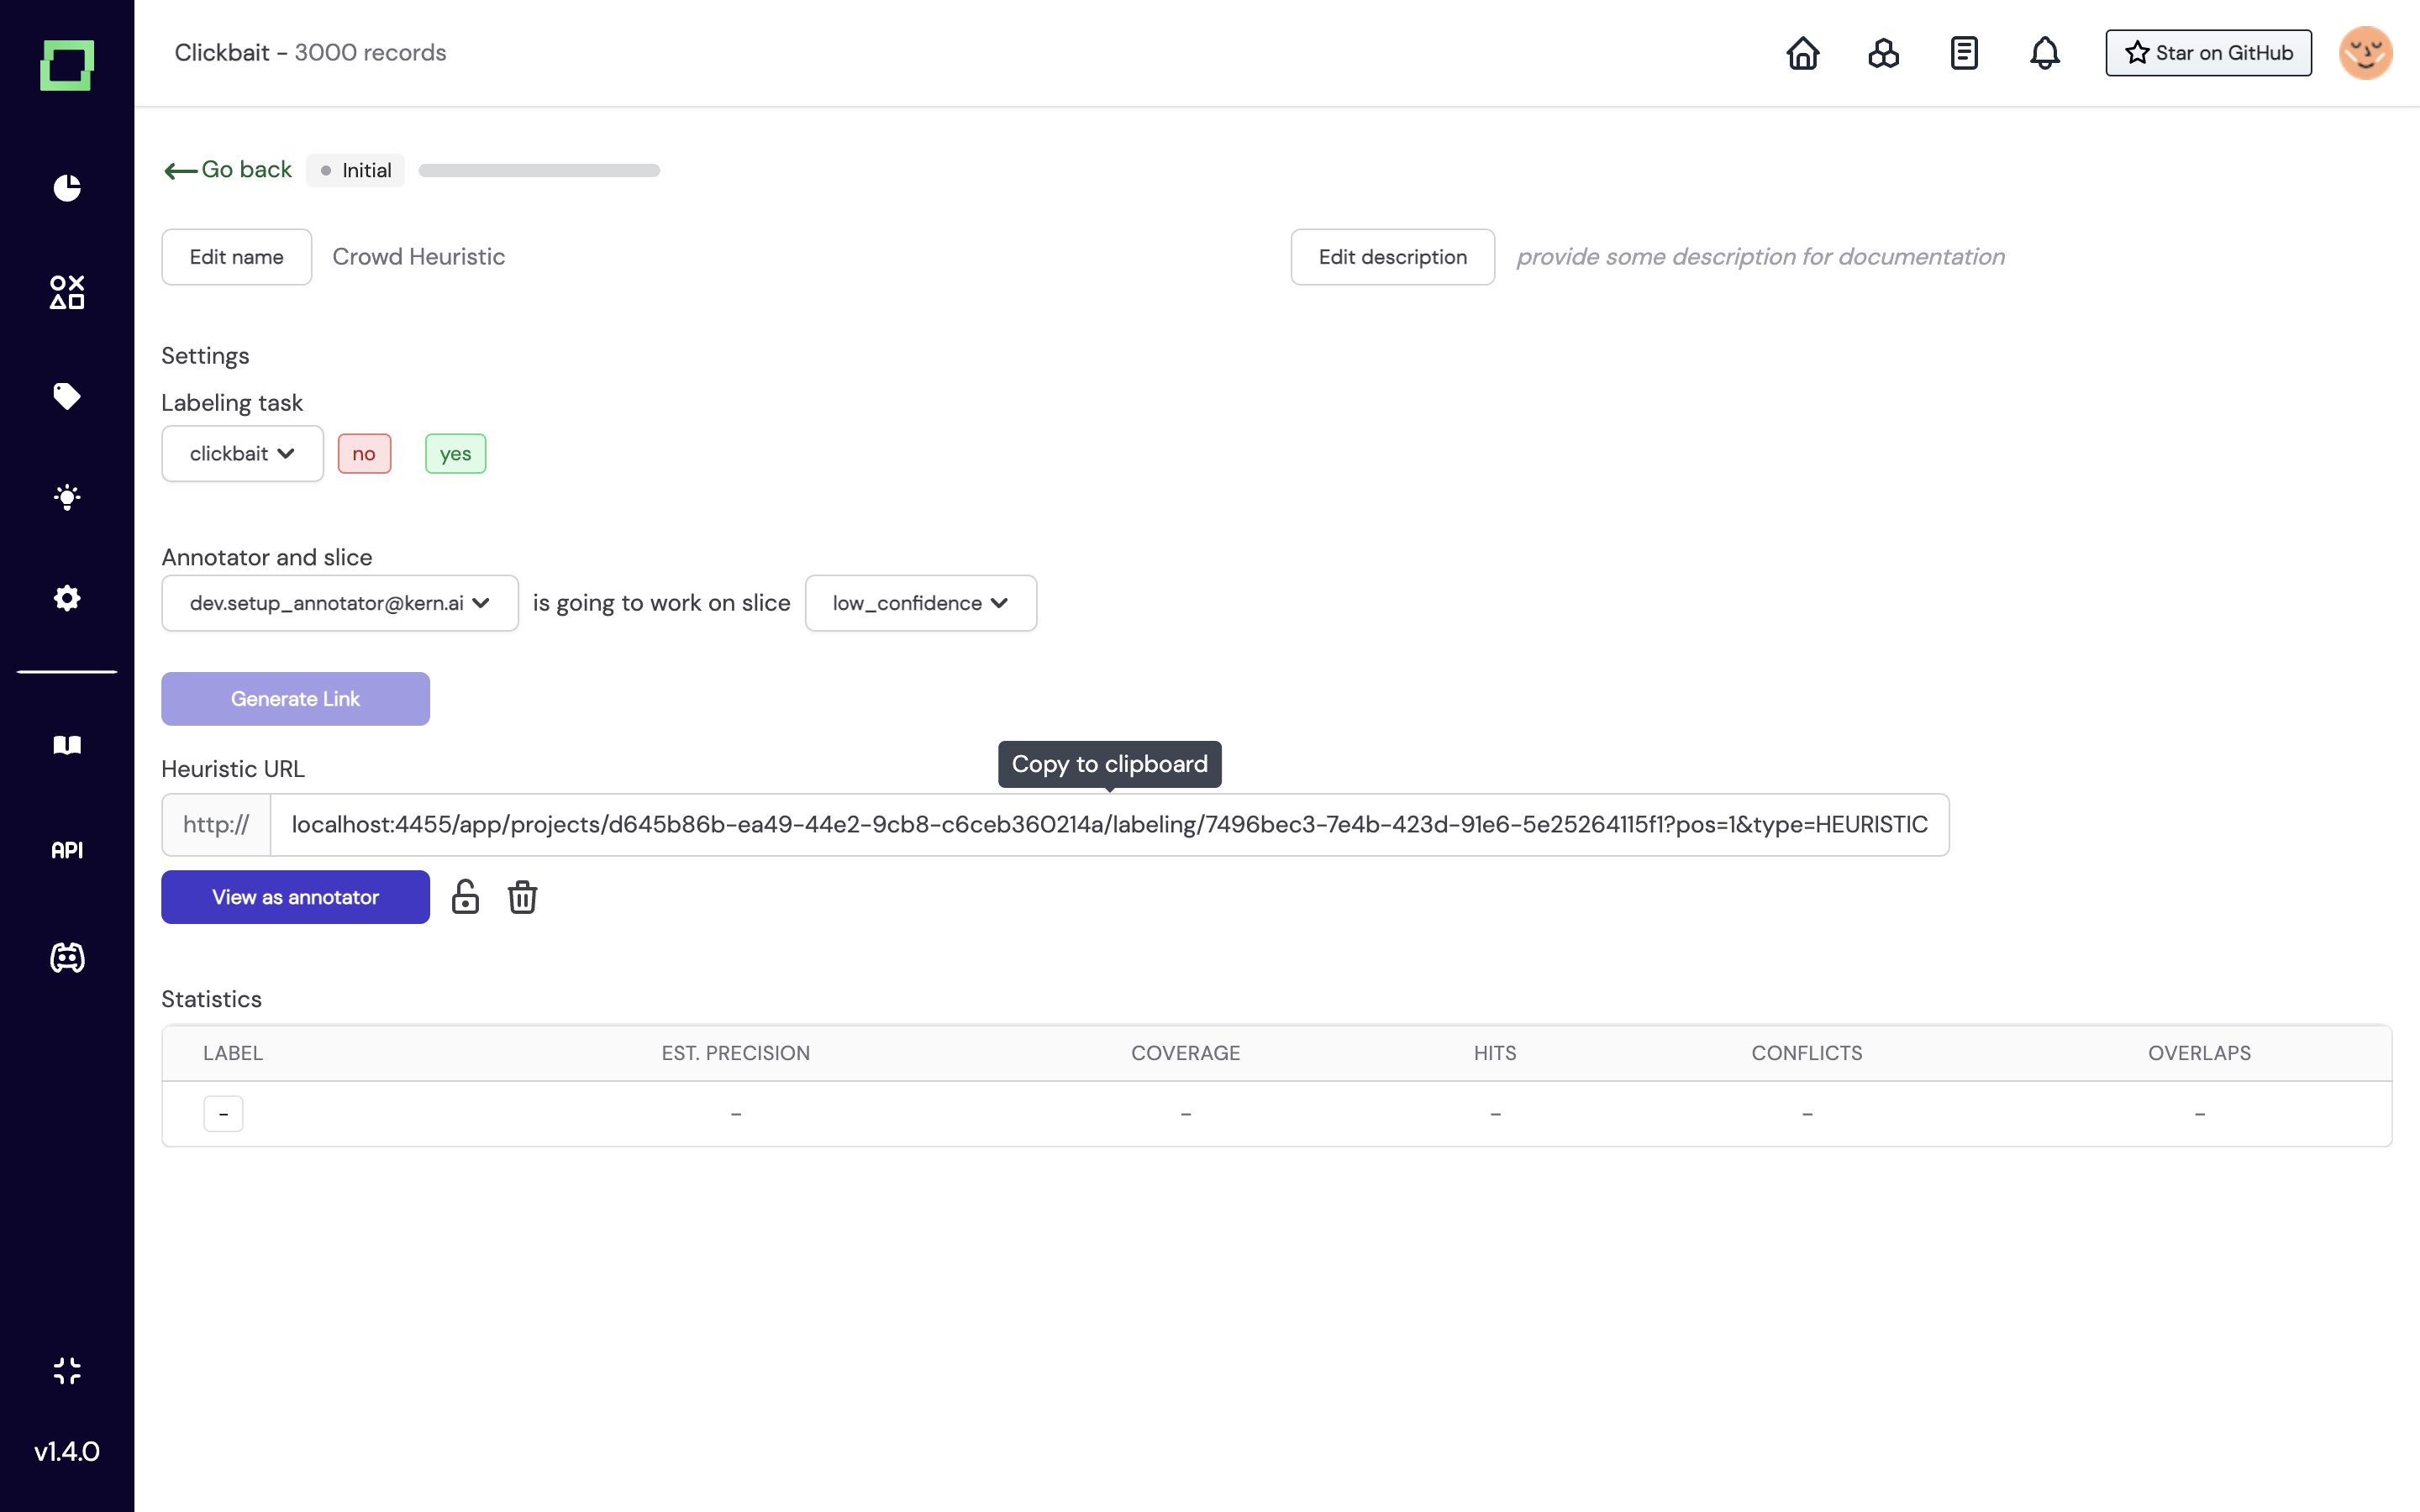Open the clickbait labeling task dropdown
Screen dimensions: 2420x1512
click(242, 454)
